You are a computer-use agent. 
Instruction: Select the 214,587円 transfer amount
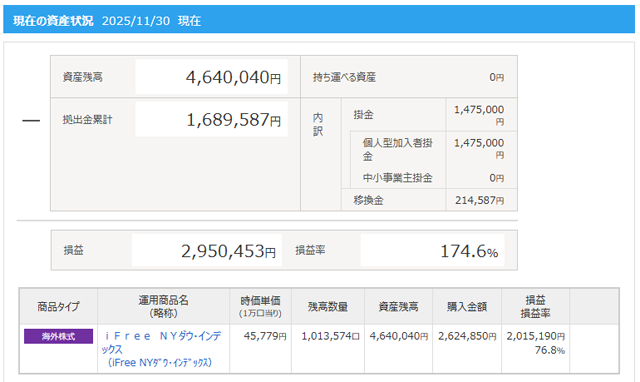480,200
